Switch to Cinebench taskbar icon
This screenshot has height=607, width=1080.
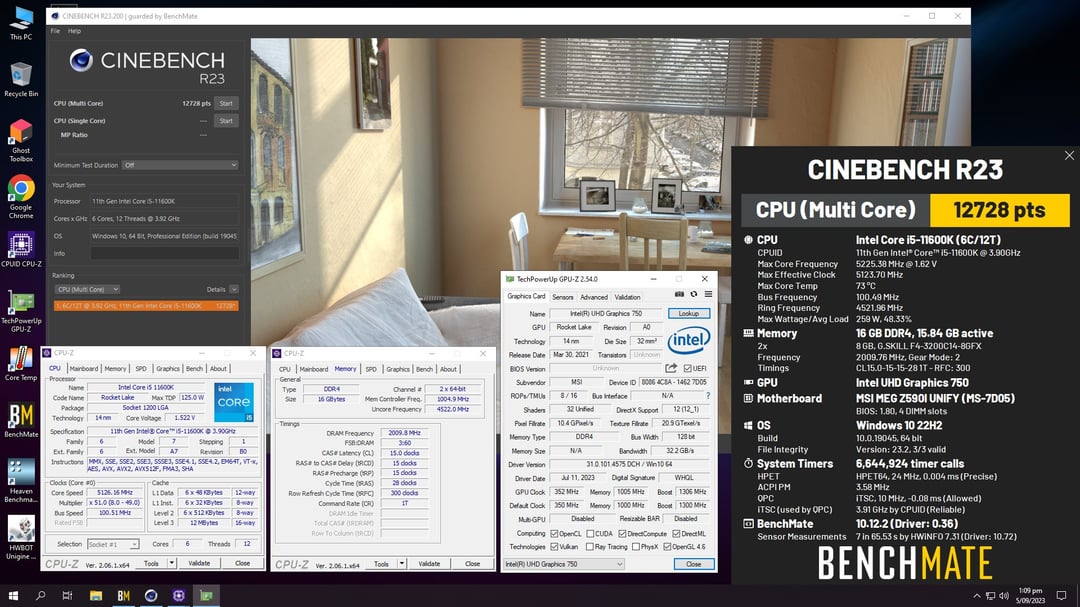pyautogui.click(x=151, y=595)
